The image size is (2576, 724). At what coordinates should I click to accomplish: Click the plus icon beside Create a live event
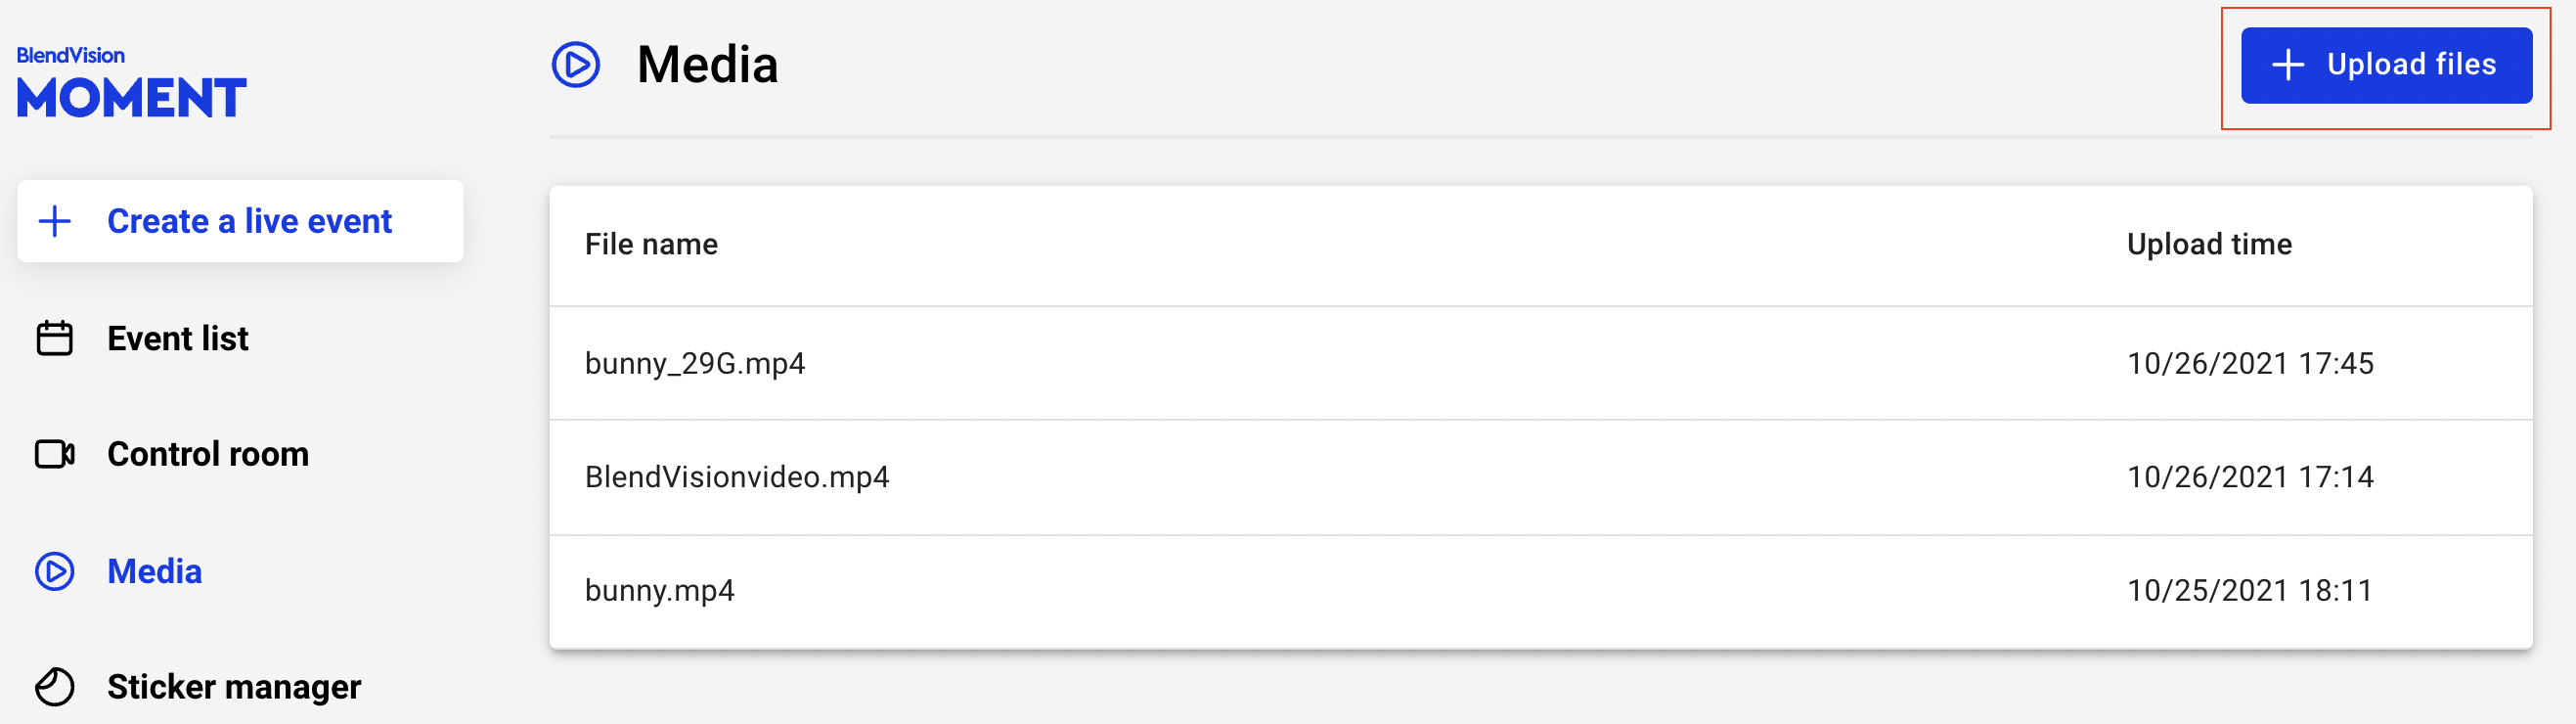[55, 221]
